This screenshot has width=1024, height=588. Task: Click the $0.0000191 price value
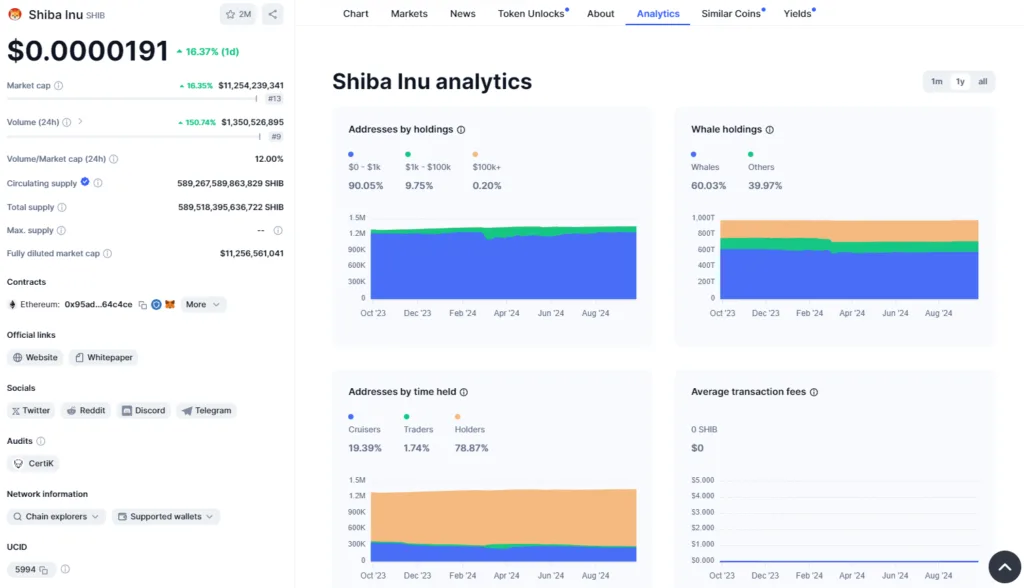(x=88, y=51)
